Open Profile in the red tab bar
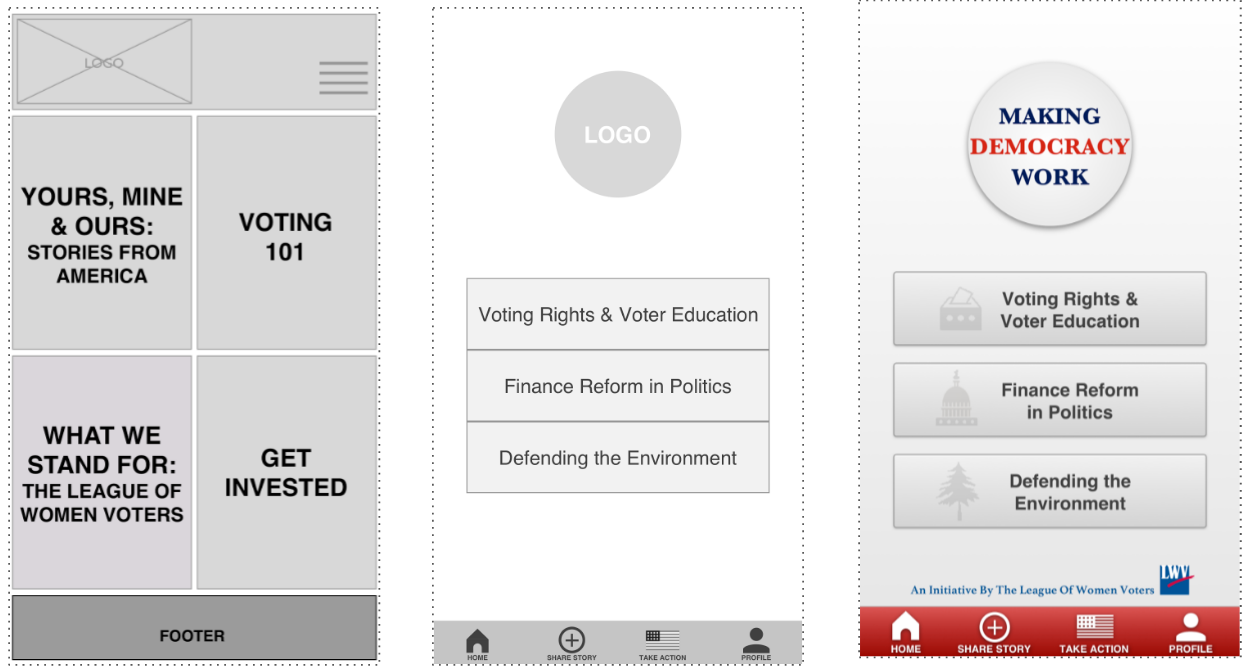The width and height of the screenshot is (1248, 670). [x=1190, y=628]
